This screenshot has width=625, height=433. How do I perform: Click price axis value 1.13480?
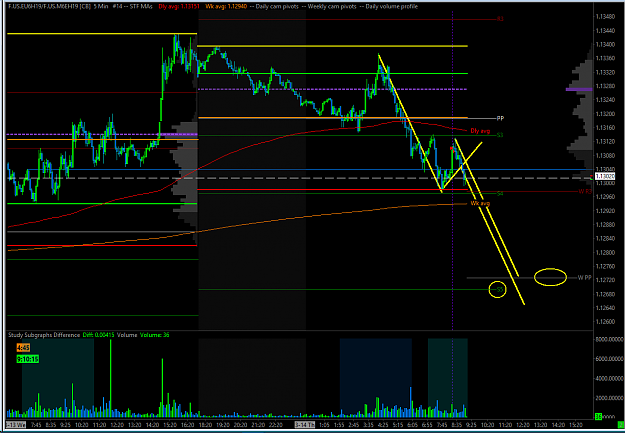point(605,16)
